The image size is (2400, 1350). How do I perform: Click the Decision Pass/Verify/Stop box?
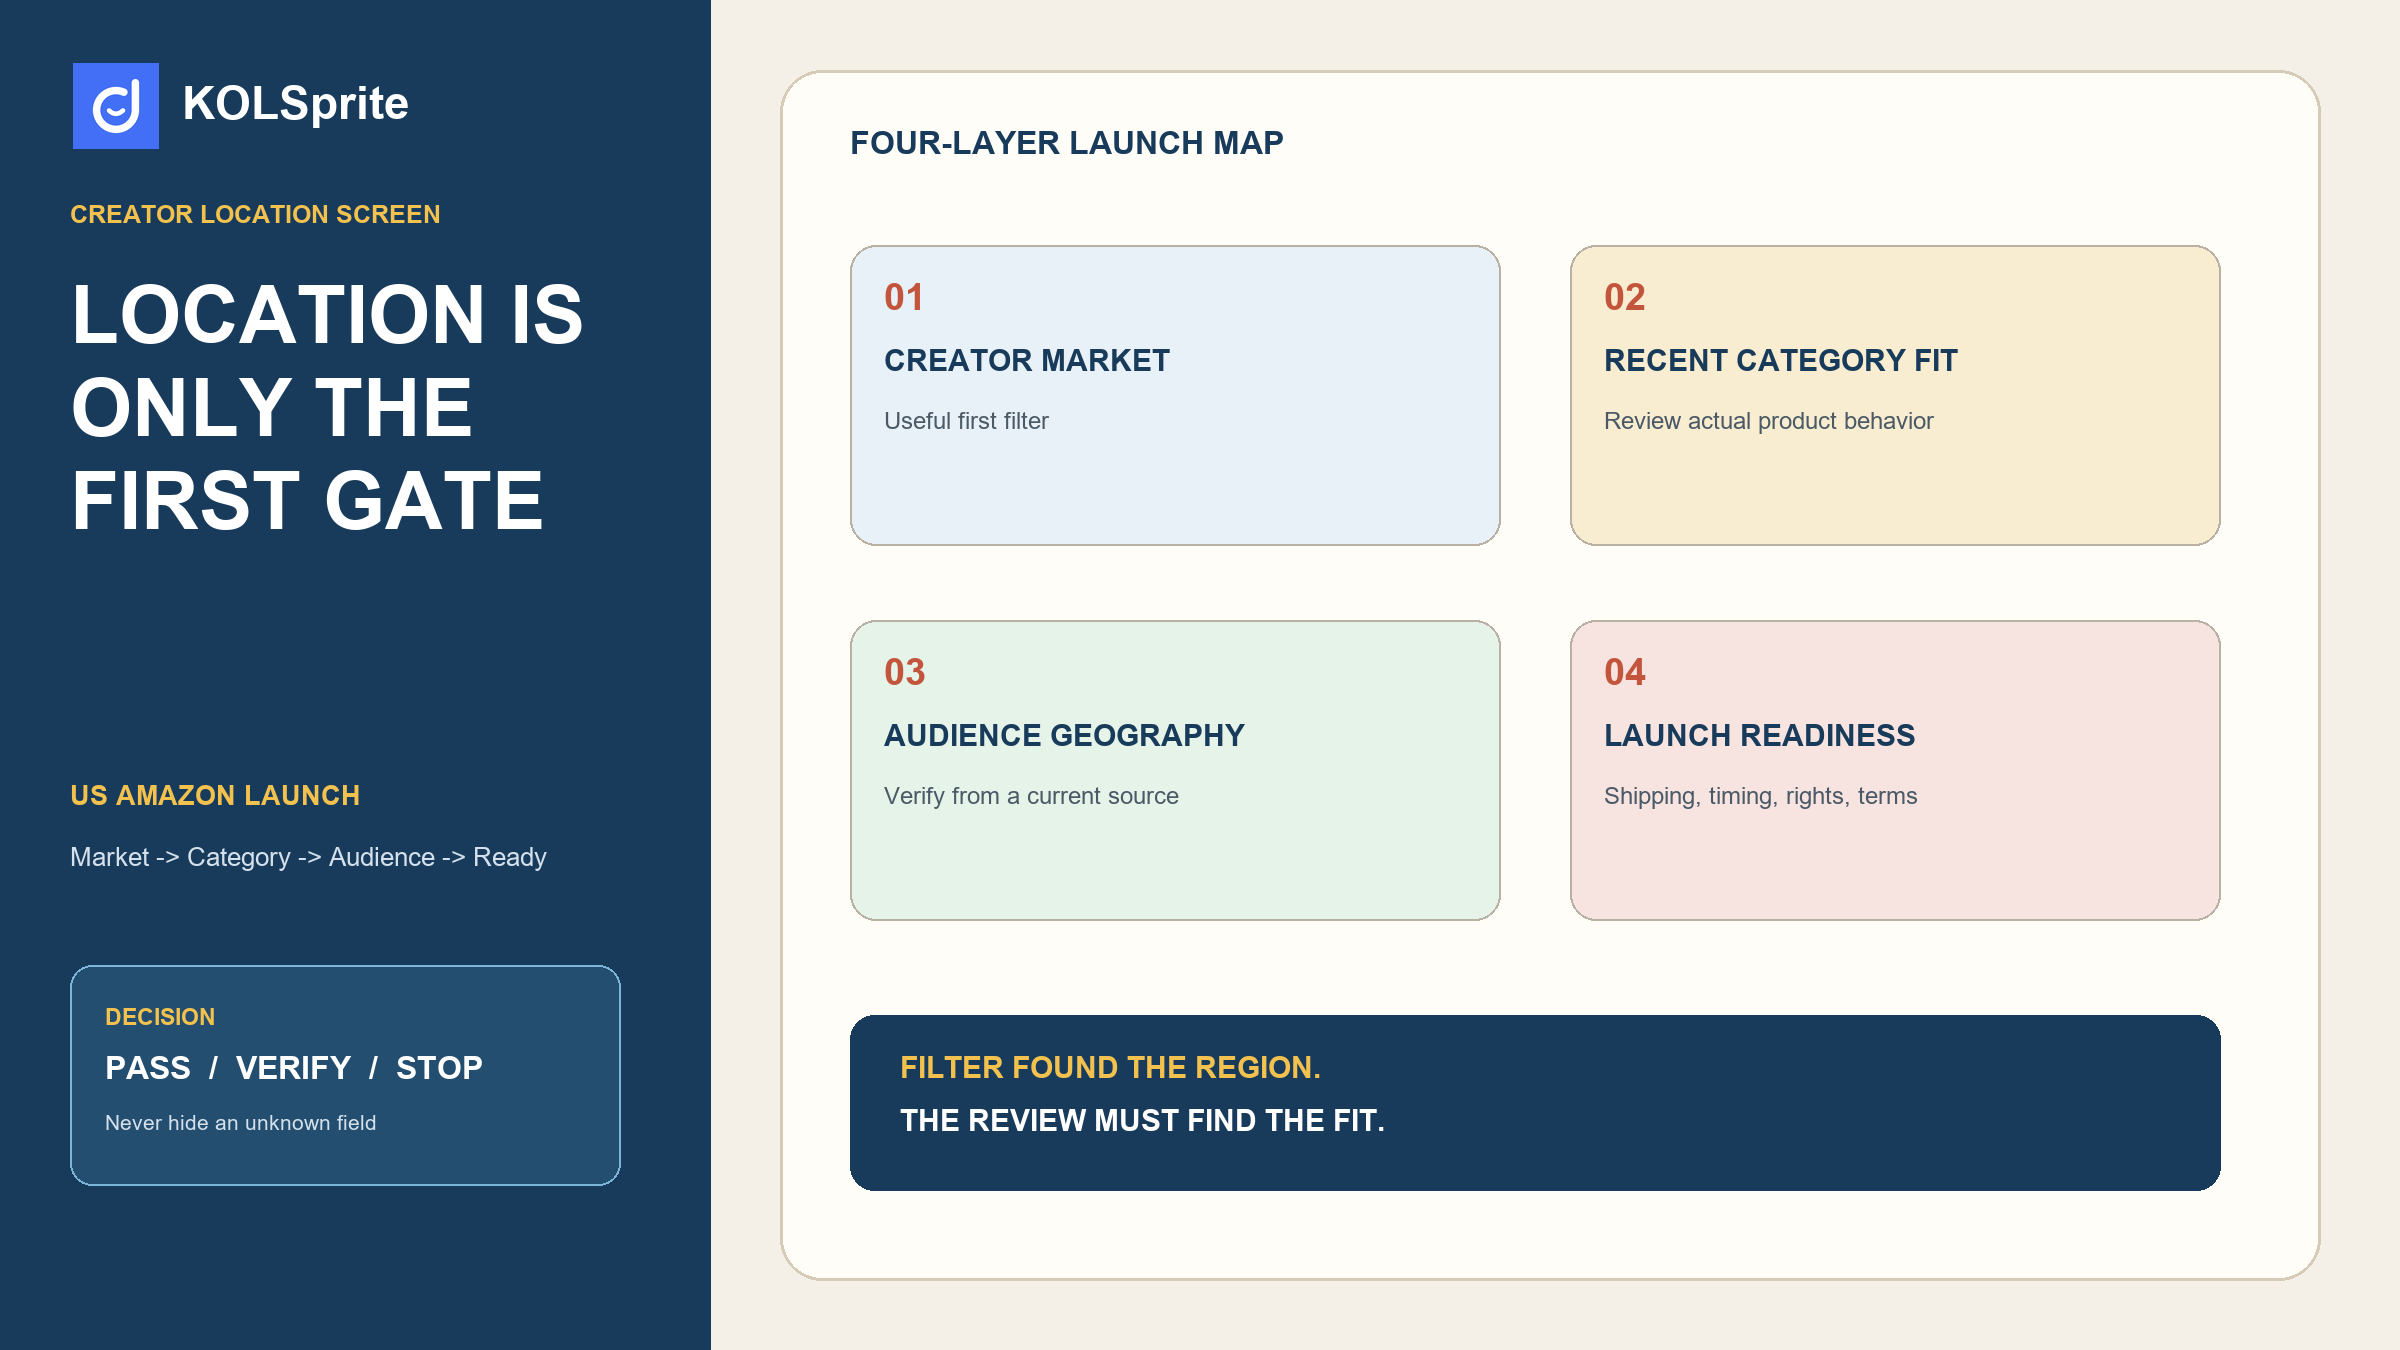point(345,1075)
